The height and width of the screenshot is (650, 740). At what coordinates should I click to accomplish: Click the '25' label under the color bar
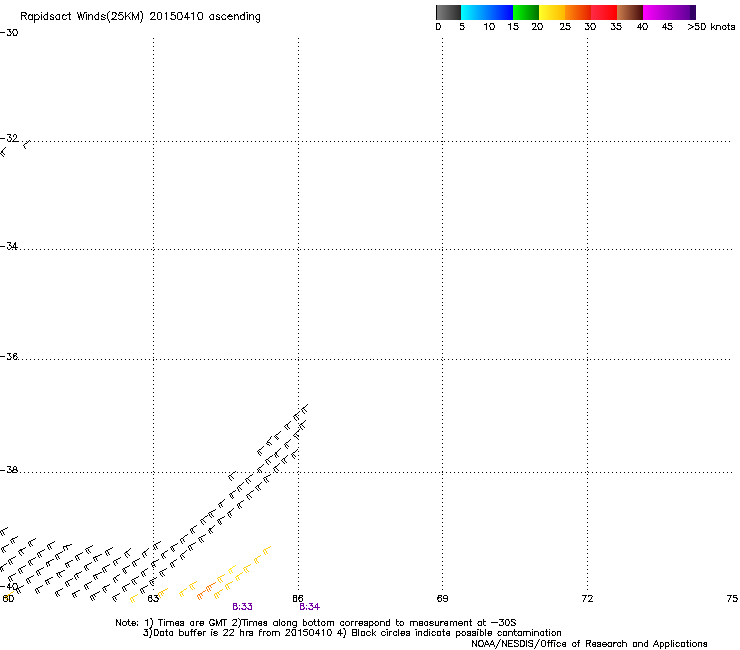click(565, 27)
